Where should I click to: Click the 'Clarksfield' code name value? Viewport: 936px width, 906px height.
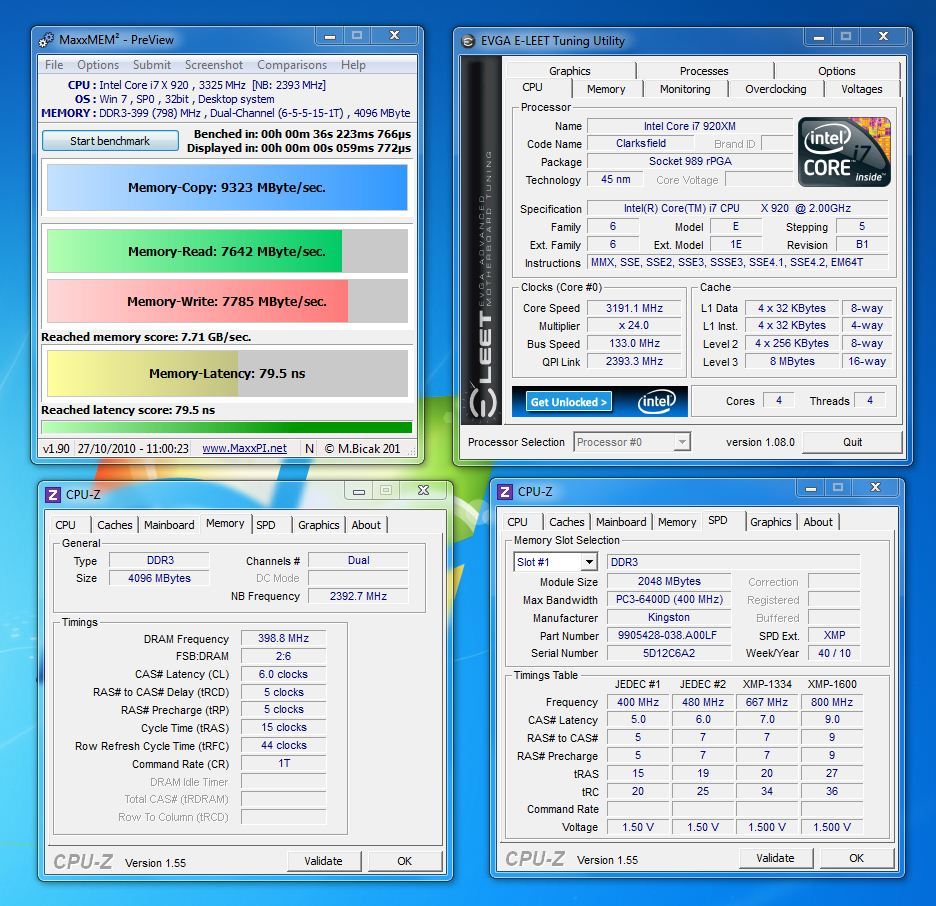pos(641,144)
